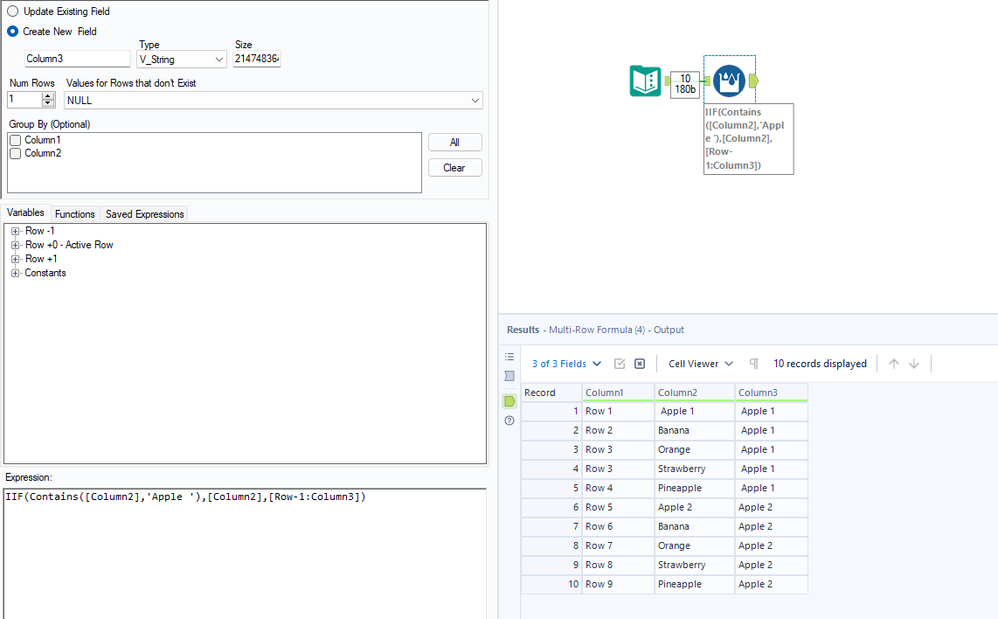Click the 10 records displayed label
Image resolution: width=998 pixels, height=619 pixels.
(x=820, y=364)
